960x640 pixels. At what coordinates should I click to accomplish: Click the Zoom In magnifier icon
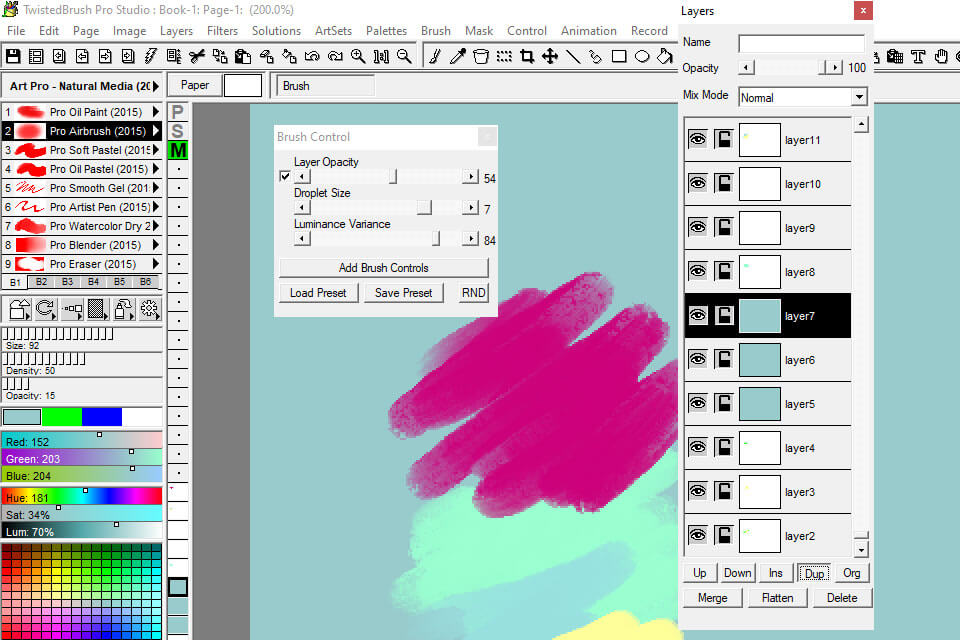pos(358,56)
